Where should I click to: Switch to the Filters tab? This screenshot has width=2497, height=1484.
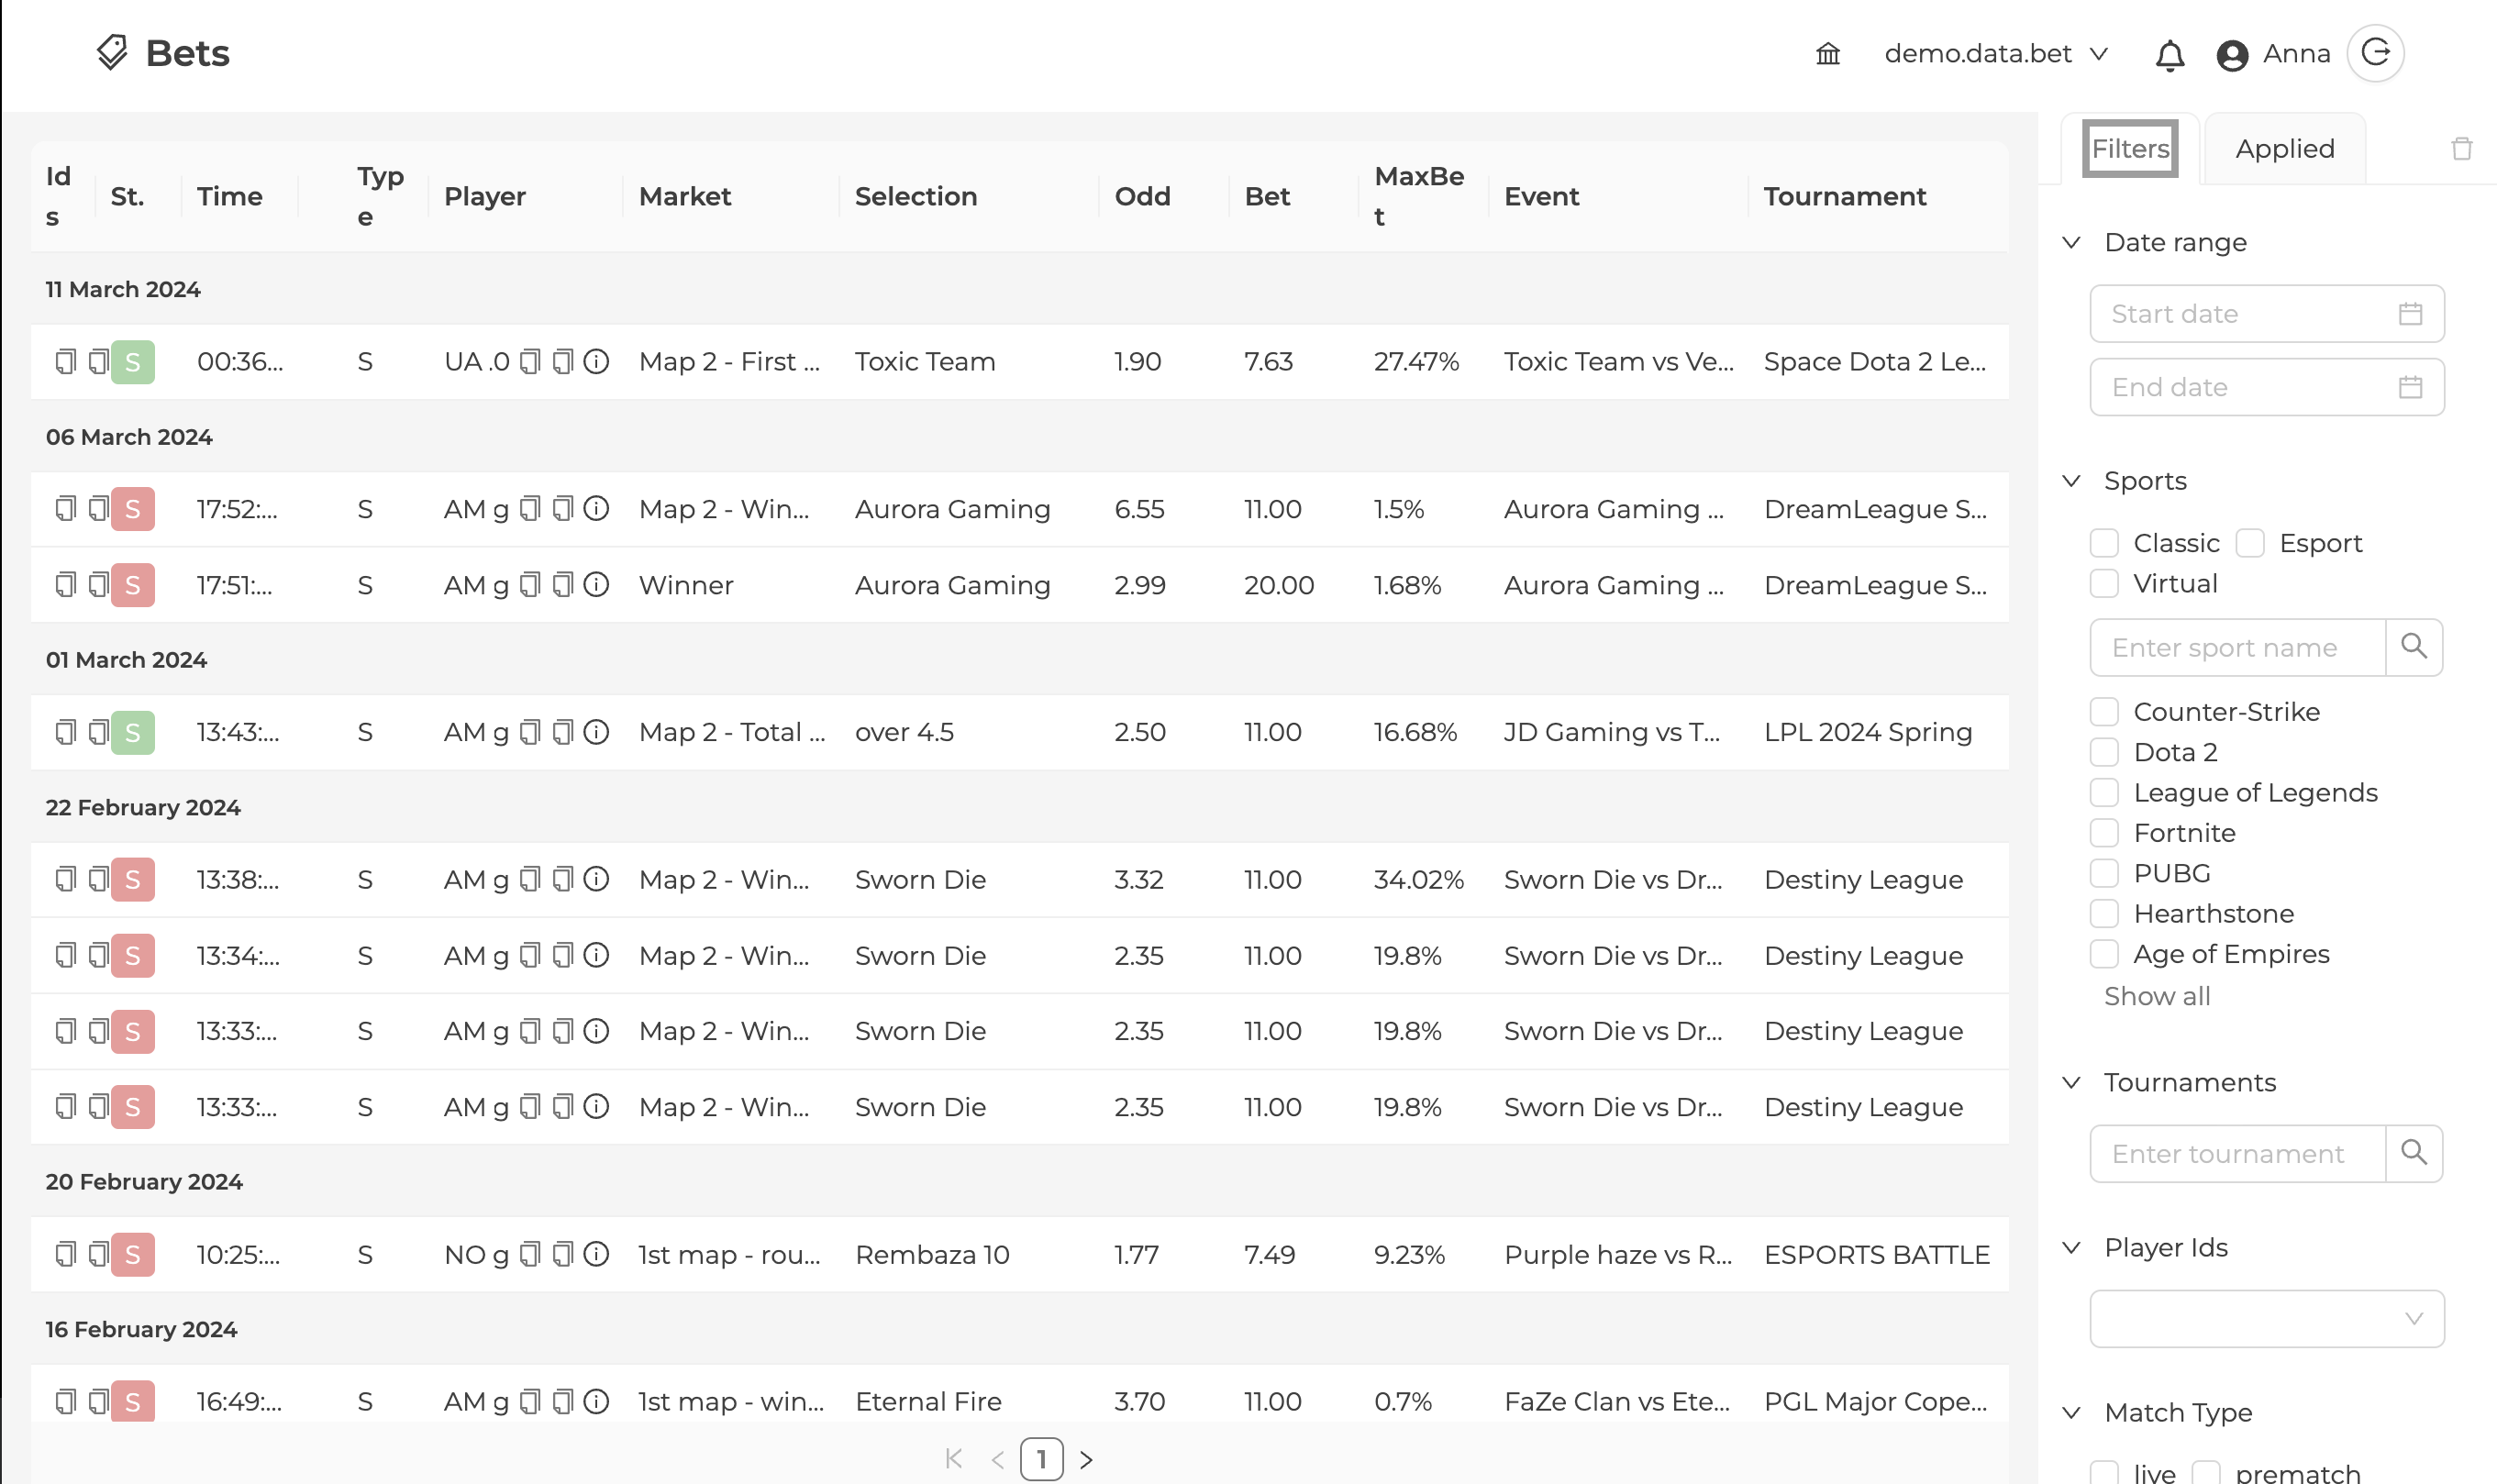pyautogui.click(x=2130, y=149)
